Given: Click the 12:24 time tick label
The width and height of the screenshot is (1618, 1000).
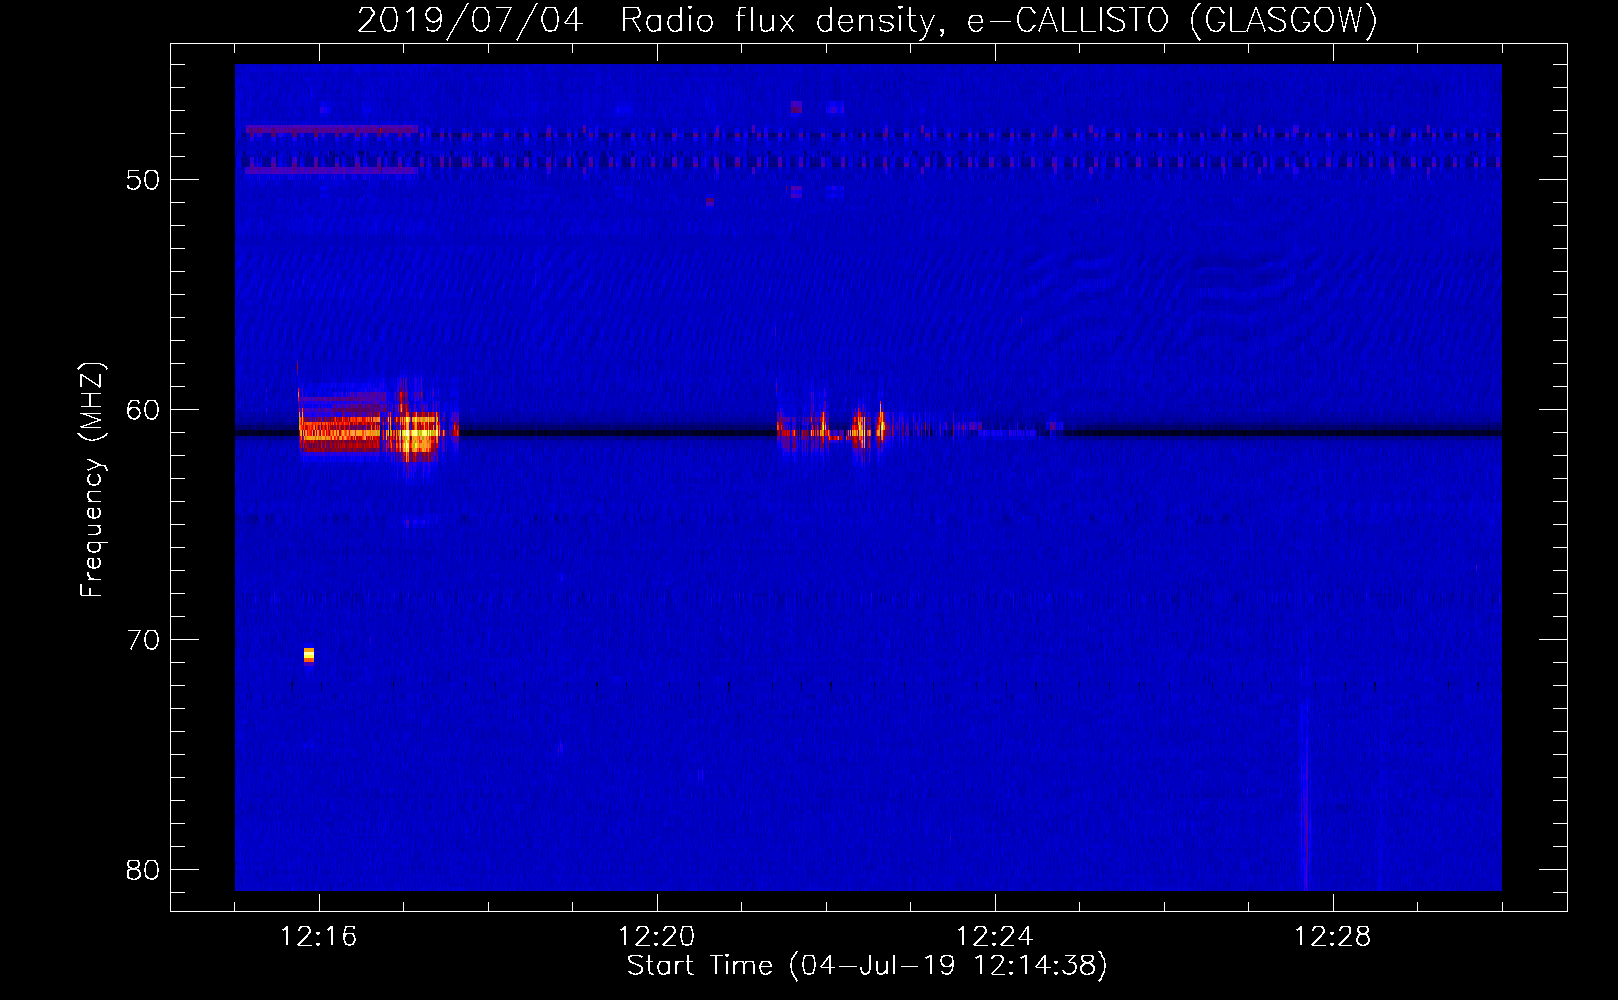Looking at the screenshot, I should pyautogui.click(x=995, y=936).
